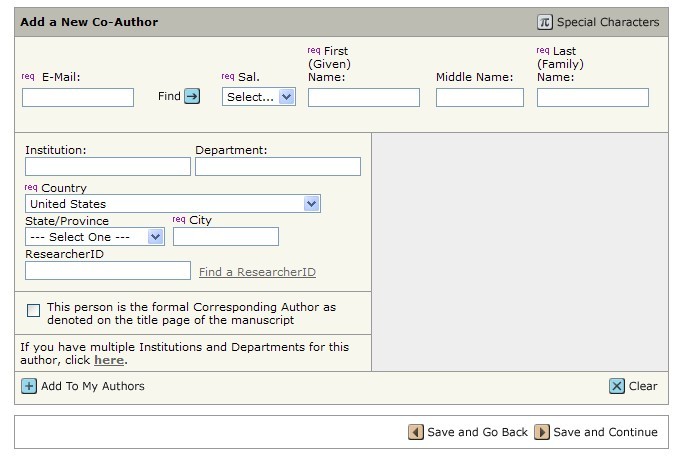Click the Special Characters pi icon
This screenshot has height=465, width=684.
545,22
